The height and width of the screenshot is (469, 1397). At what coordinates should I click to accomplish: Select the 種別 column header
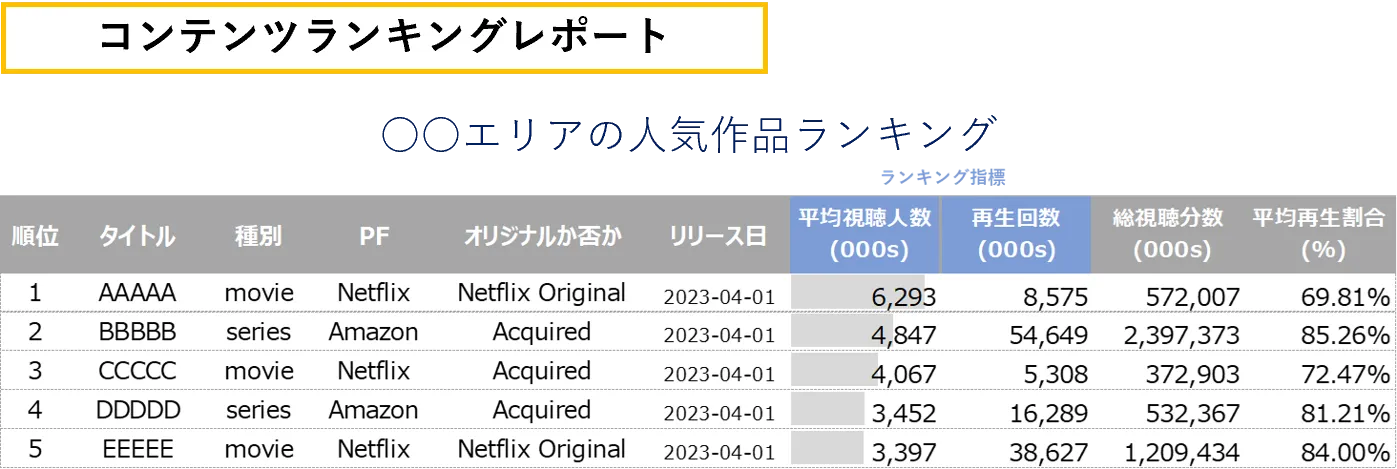pyautogui.click(x=258, y=236)
